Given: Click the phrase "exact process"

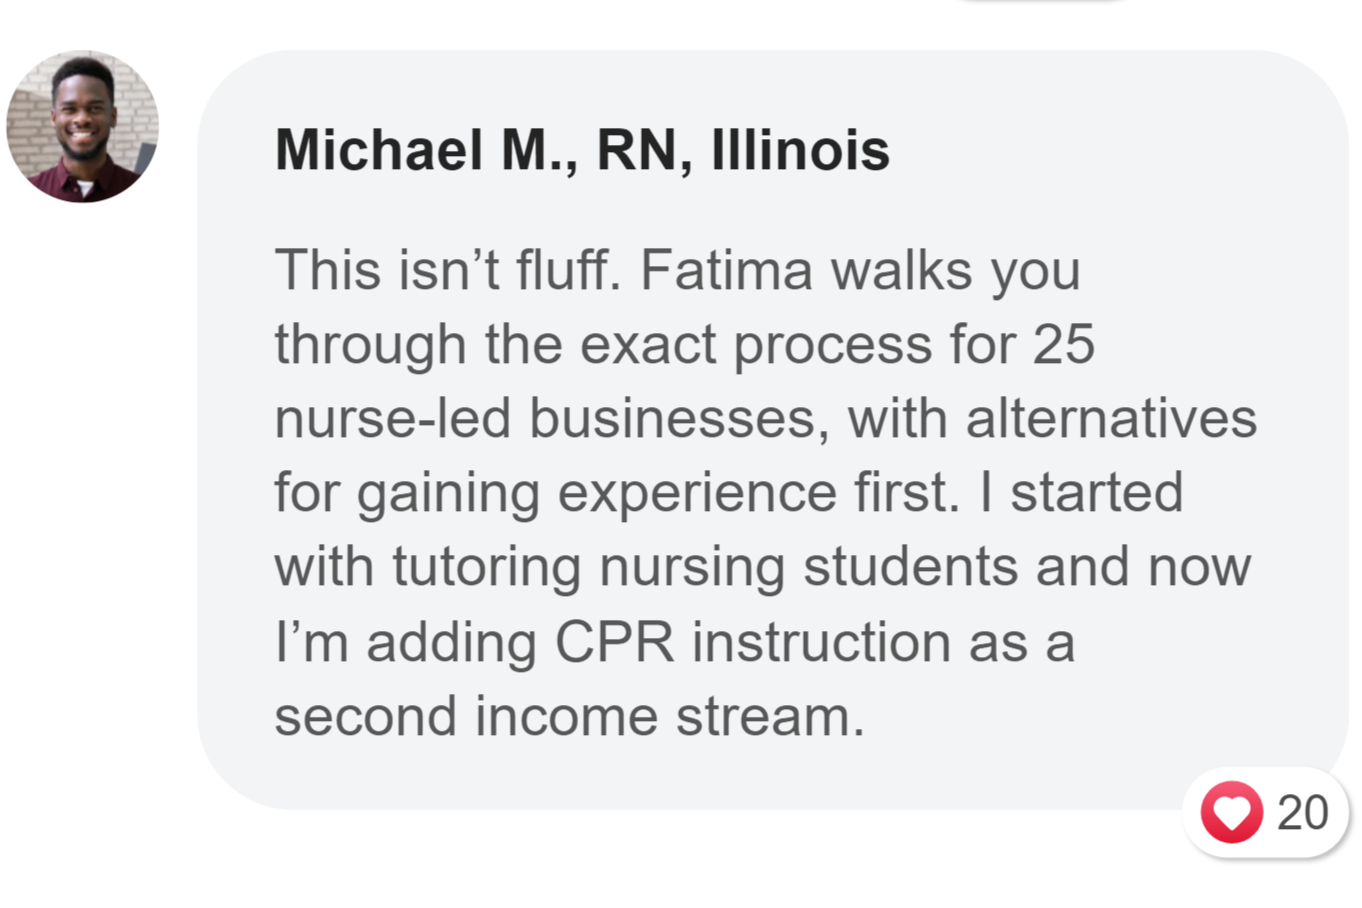Looking at the screenshot, I should tap(756, 344).
